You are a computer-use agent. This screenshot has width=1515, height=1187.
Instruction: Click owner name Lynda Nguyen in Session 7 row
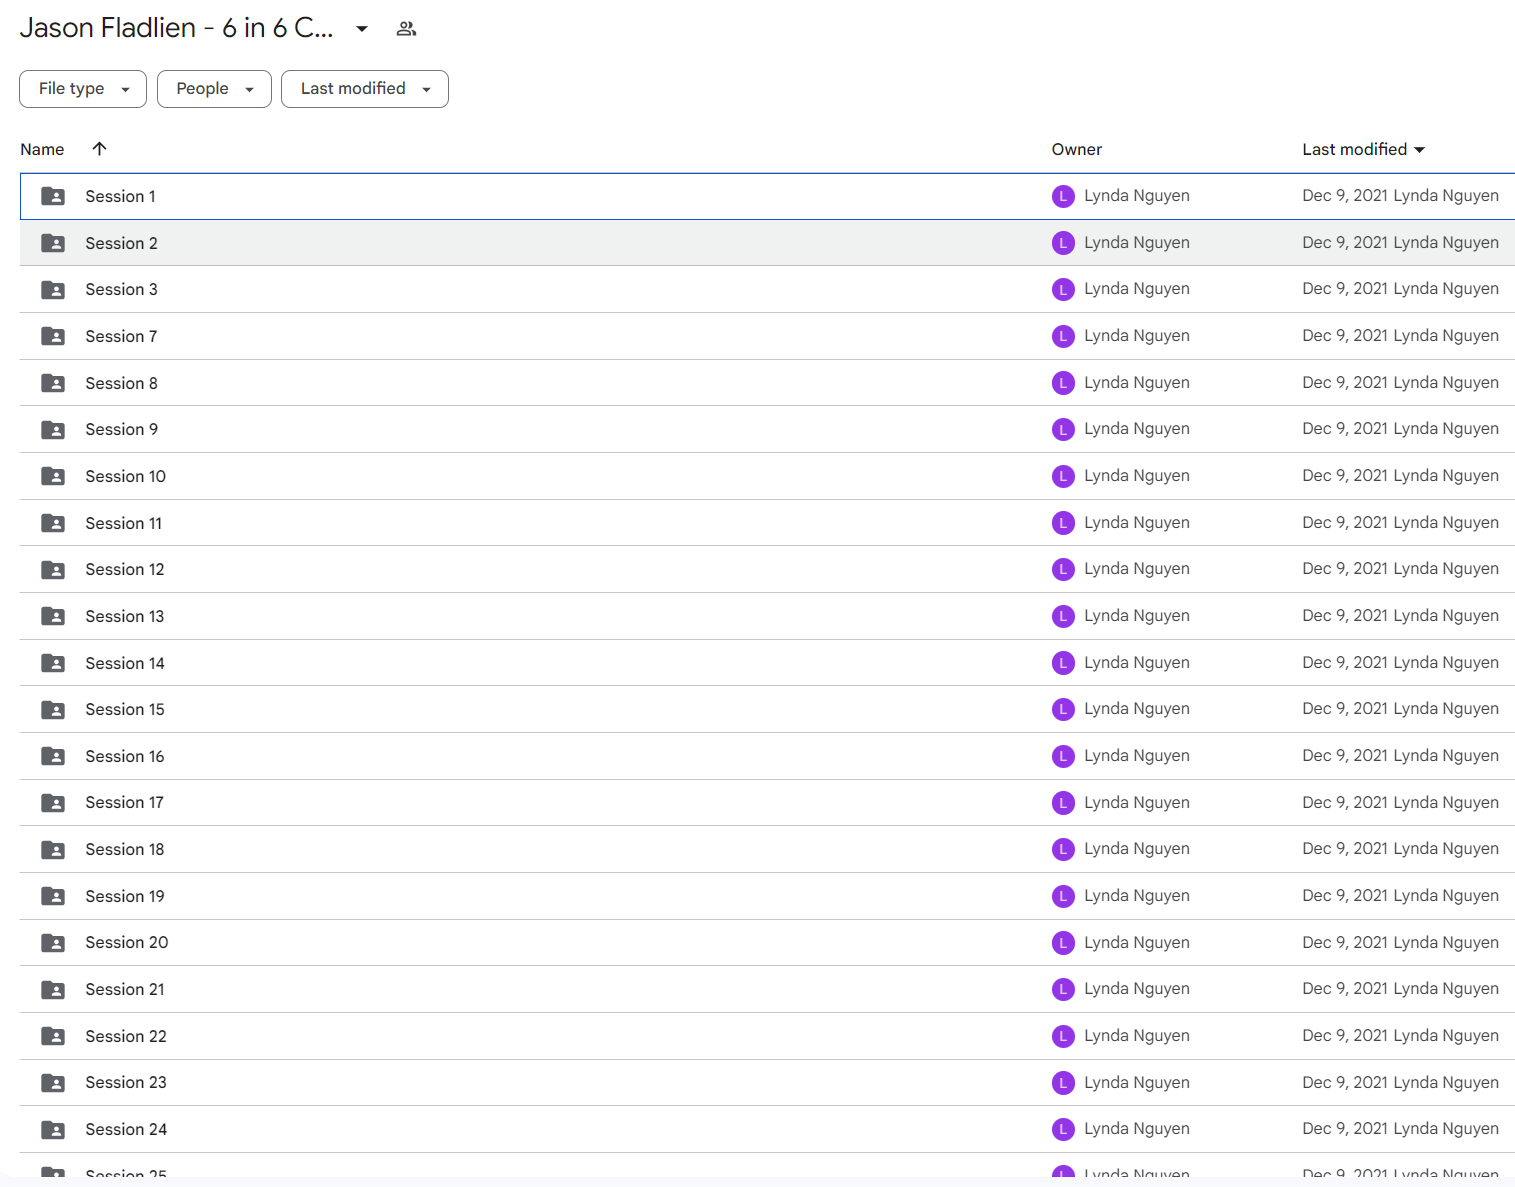[x=1137, y=335]
